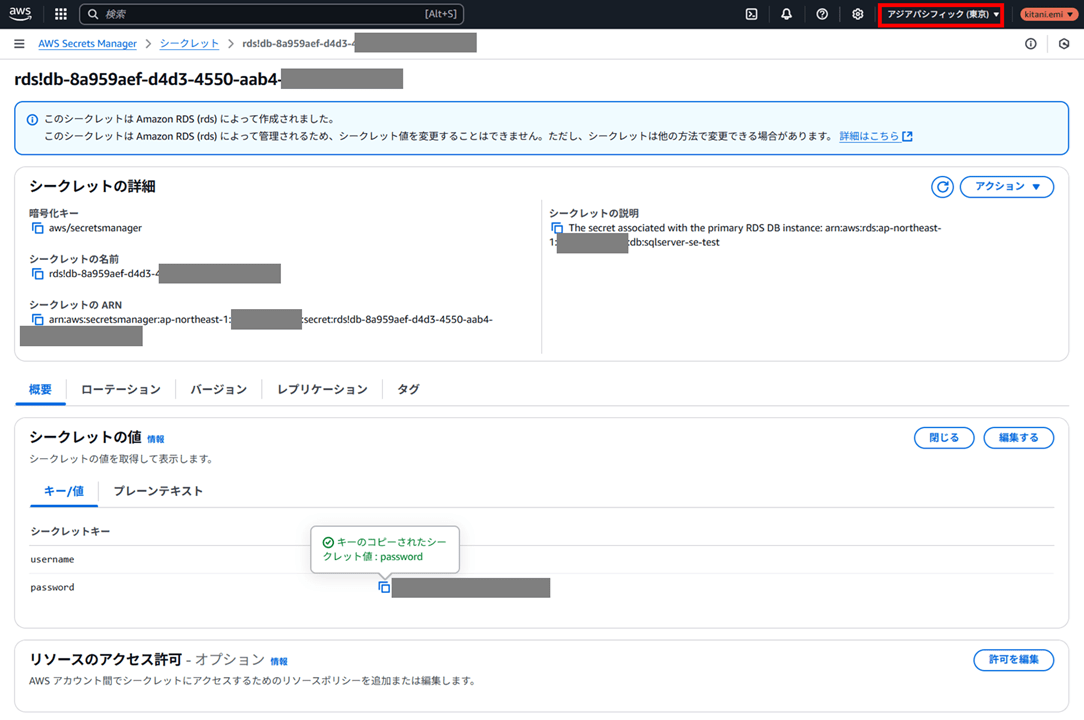
Task: Open CloudShell terminal icon
Action: [751, 14]
